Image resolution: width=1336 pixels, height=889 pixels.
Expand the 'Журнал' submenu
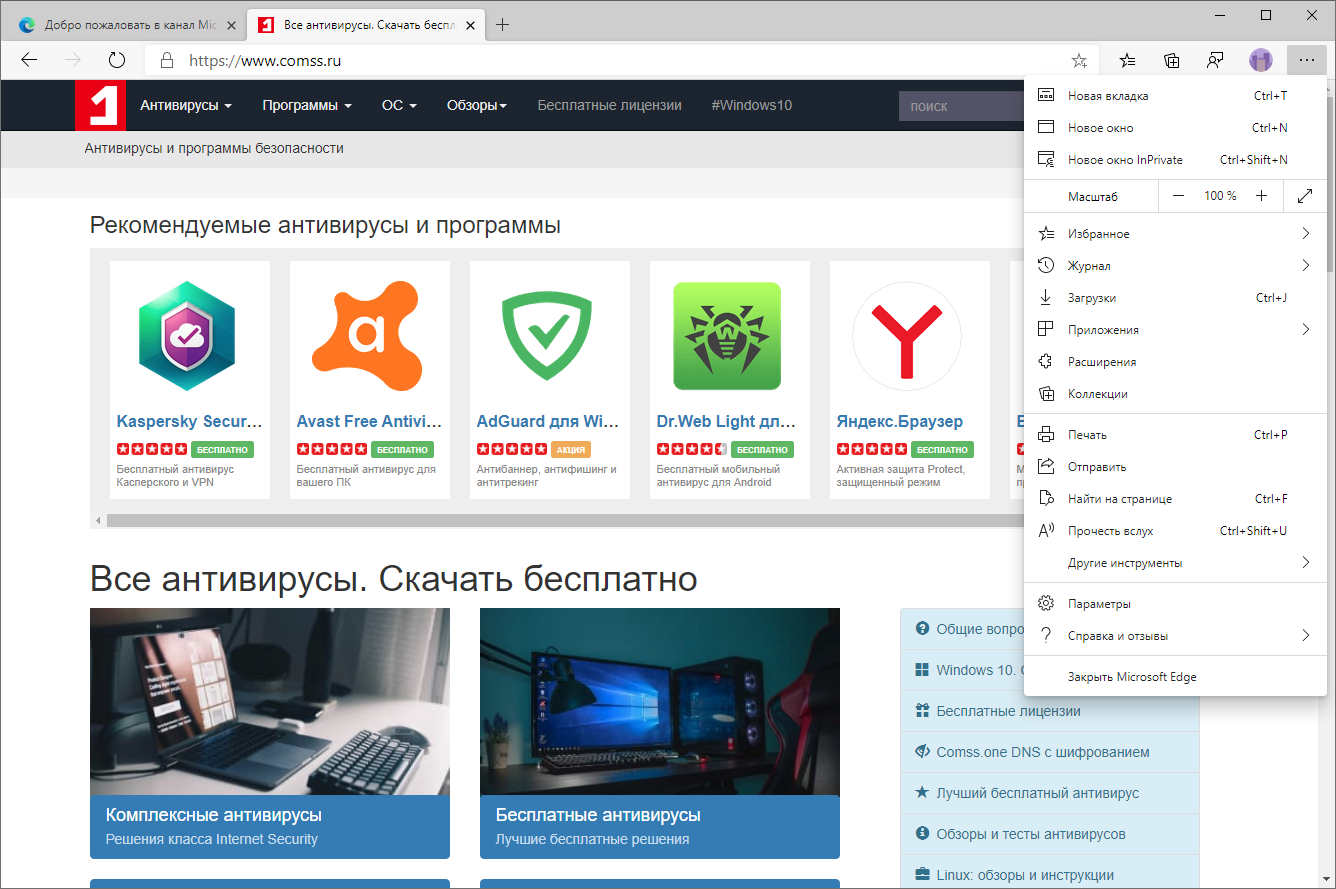tap(1175, 266)
